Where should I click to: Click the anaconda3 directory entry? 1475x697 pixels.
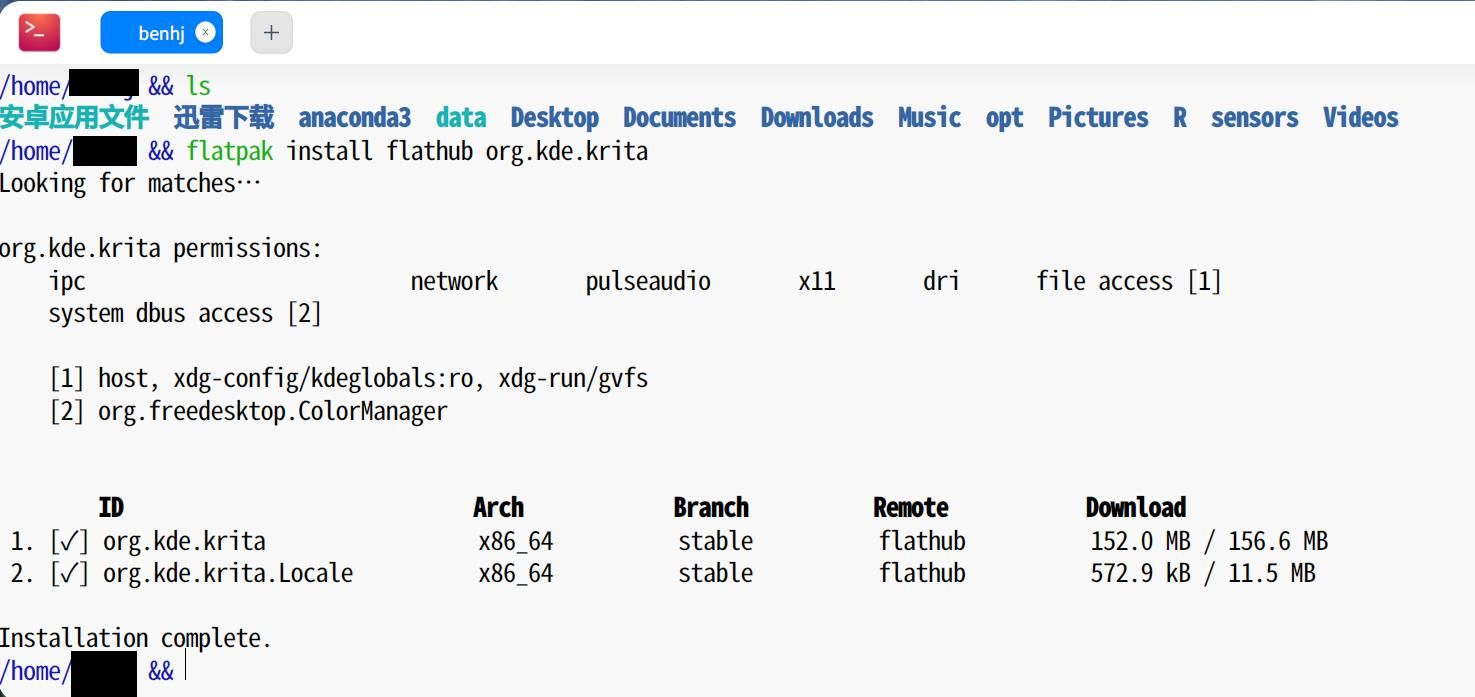point(354,118)
